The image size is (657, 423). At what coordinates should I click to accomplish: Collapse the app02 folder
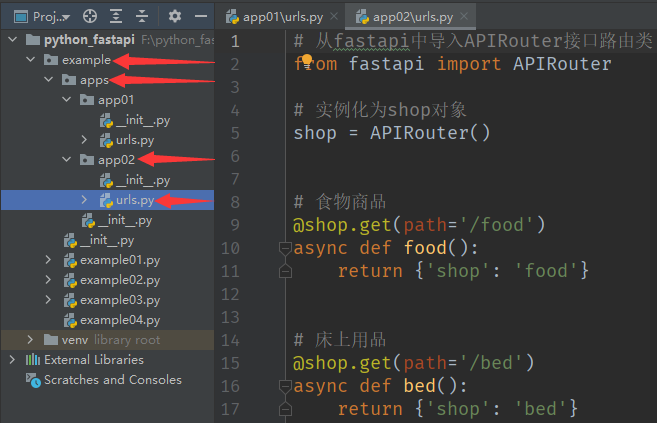click(x=67, y=160)
